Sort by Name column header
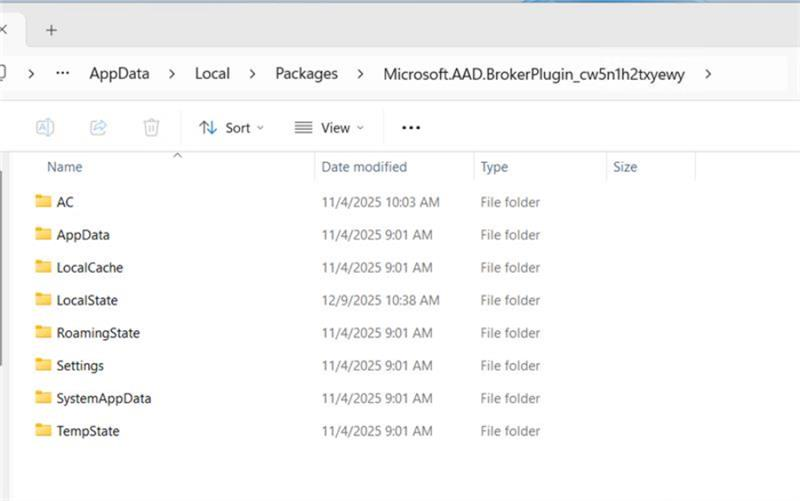Image resolution: width=800 pixels, height=501 pixels. click(x=65, y=167)
